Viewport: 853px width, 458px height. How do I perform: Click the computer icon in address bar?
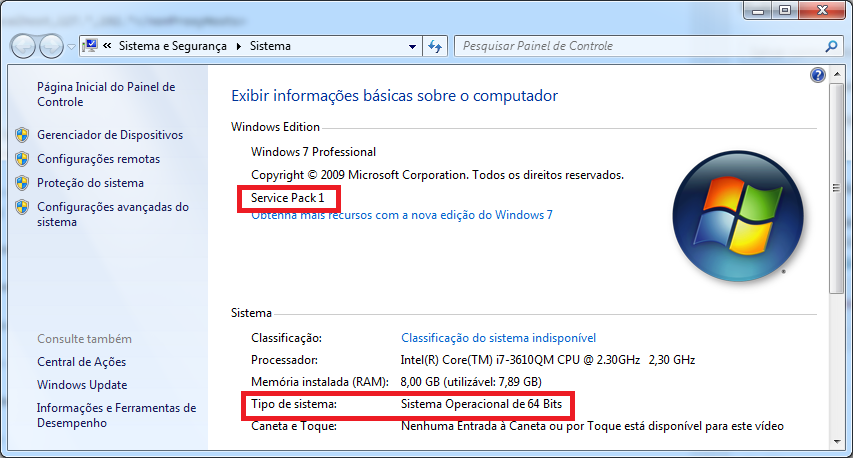[x=91, y=46]
